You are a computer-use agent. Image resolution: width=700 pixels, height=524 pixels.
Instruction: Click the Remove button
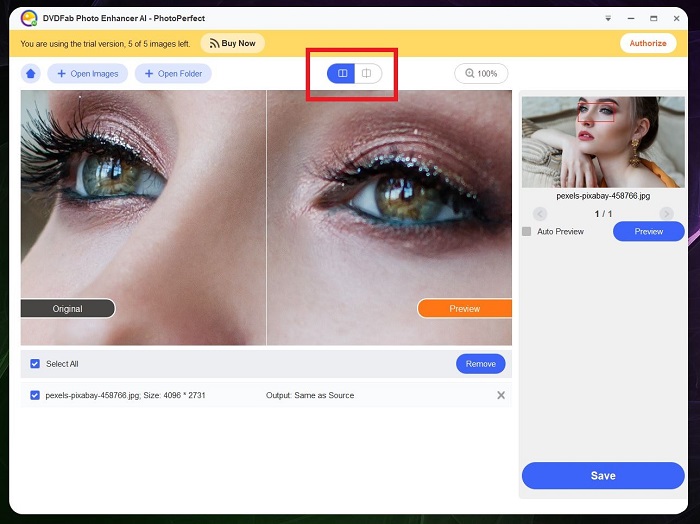pyautogui.click(x=481, y=364)
